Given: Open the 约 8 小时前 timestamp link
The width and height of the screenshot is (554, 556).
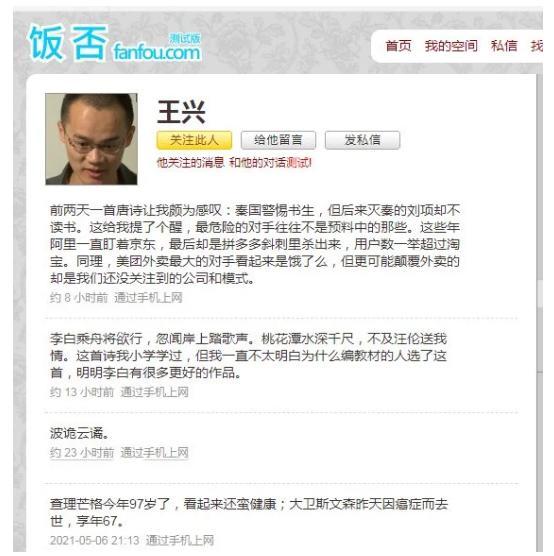Looking at the screenshot, I should click(x=79, y=298).
